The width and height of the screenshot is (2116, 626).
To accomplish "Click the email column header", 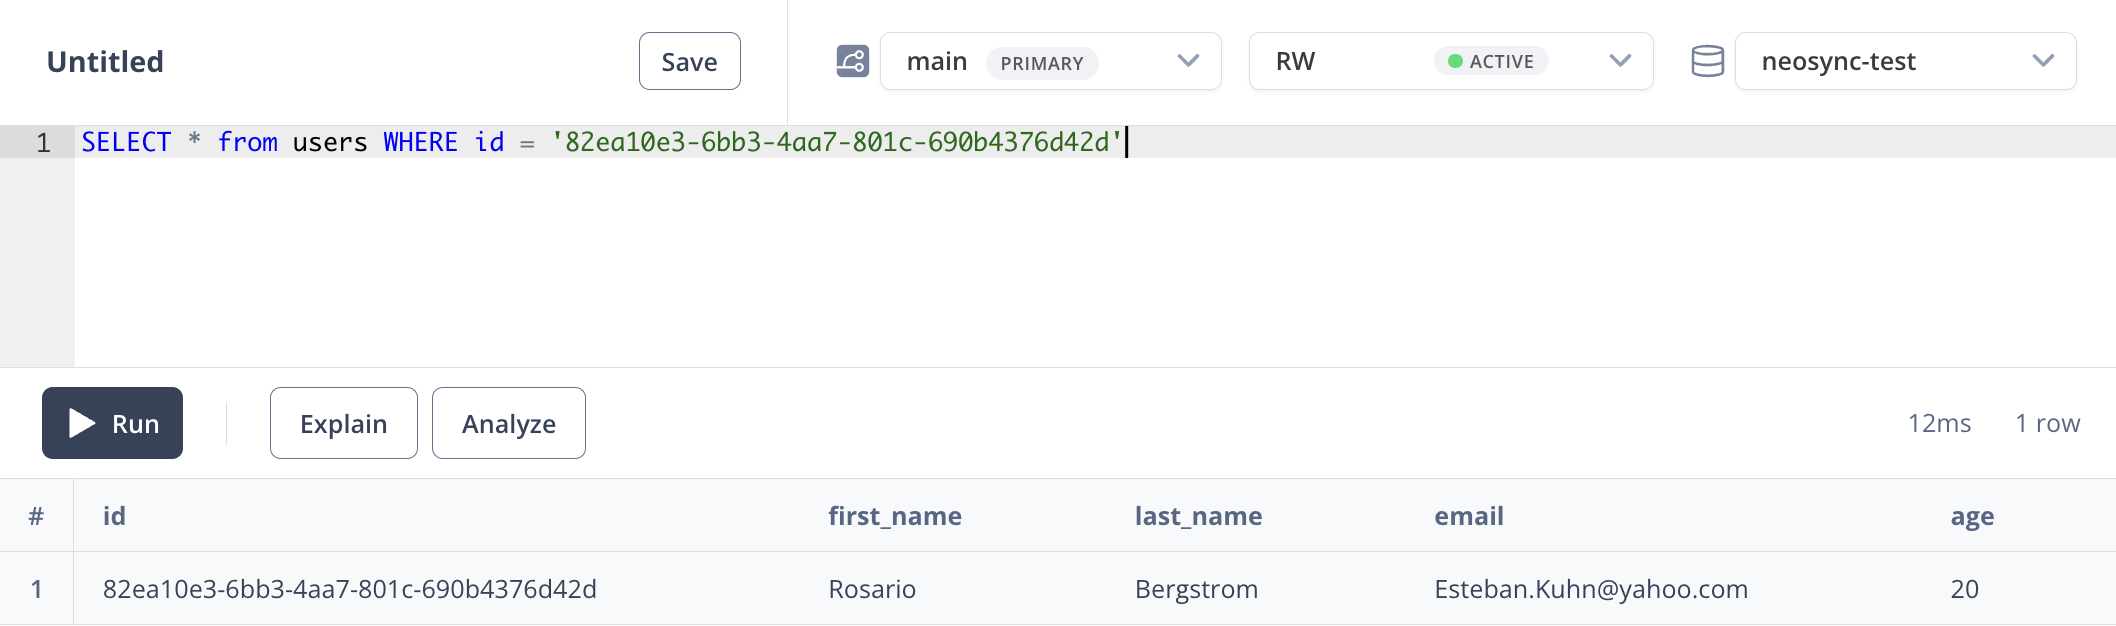I will pyautogui.click(x=1469, y=516).
